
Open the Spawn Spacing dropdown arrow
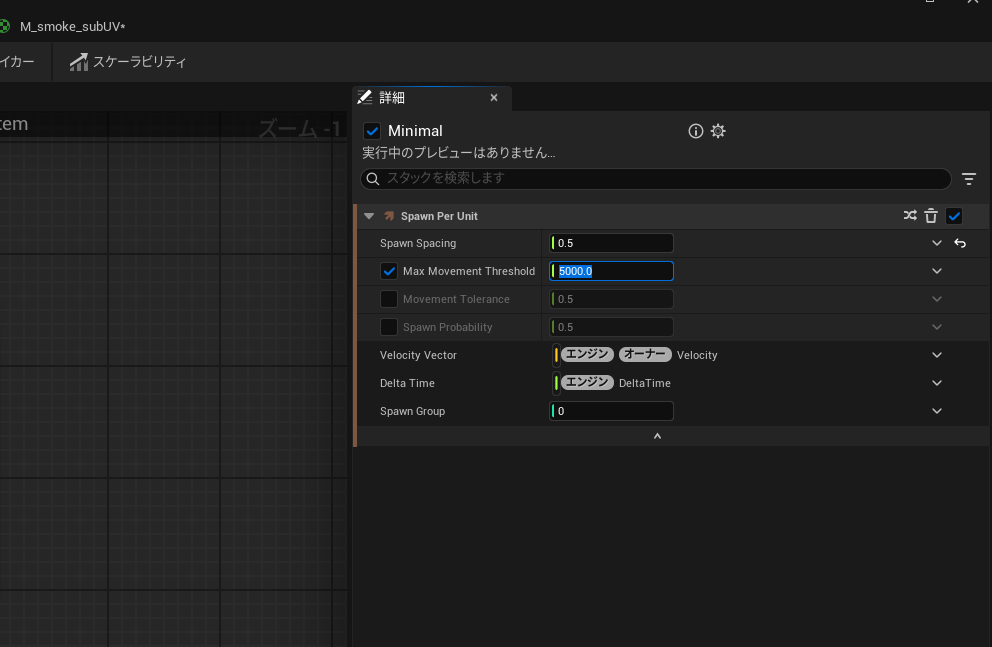click(937, 243)
